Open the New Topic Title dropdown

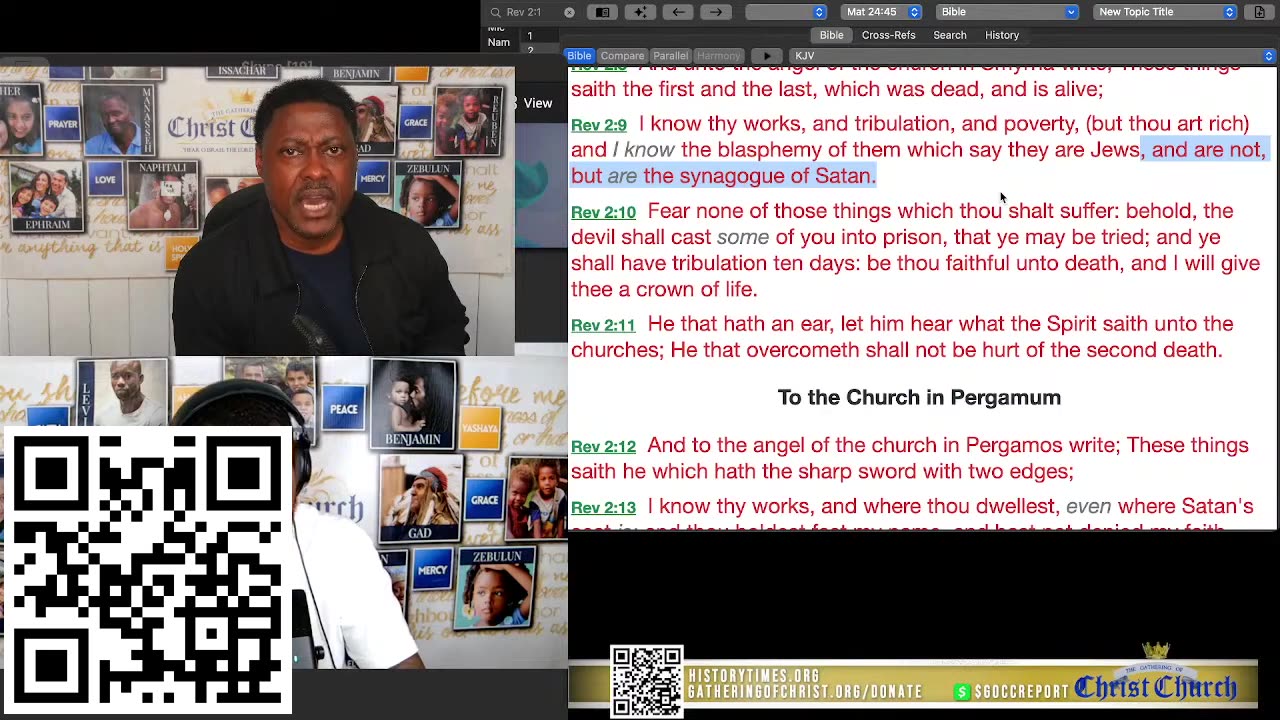click(x=1165, y=12)
